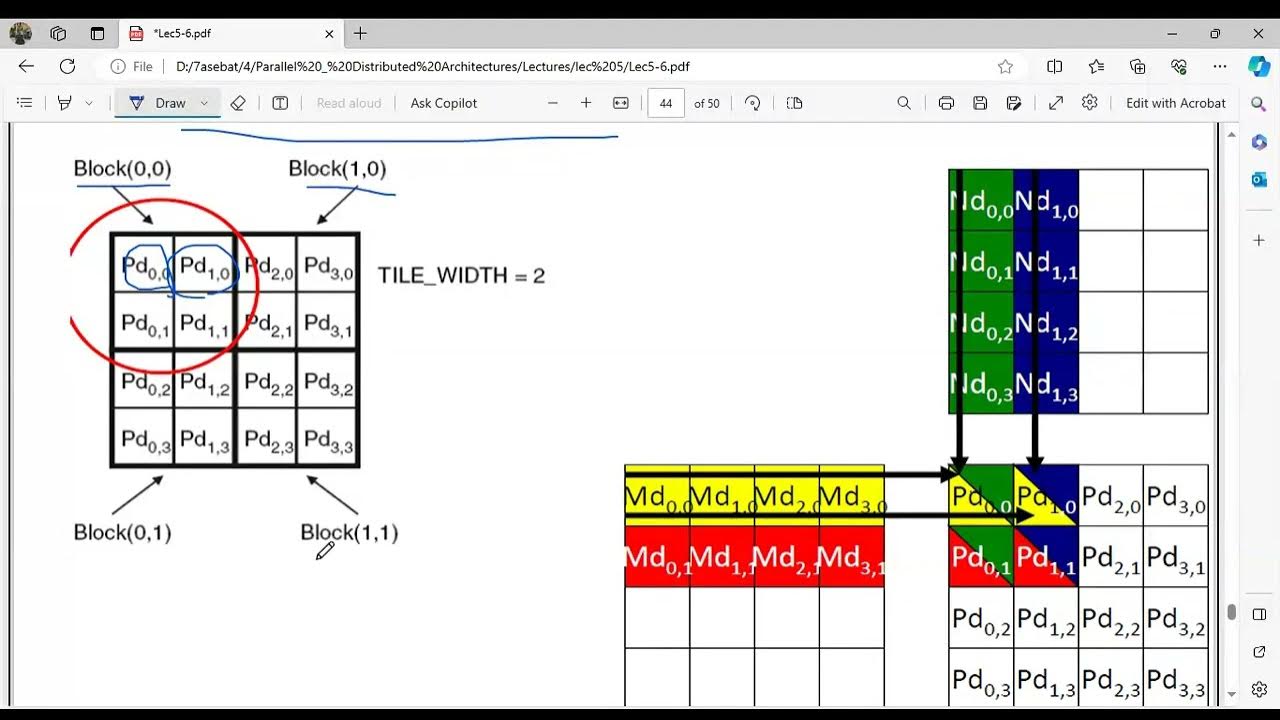The image size is (1280, 720).
Task: Save the PDF as a copy
Action: tap(1014, 103)
